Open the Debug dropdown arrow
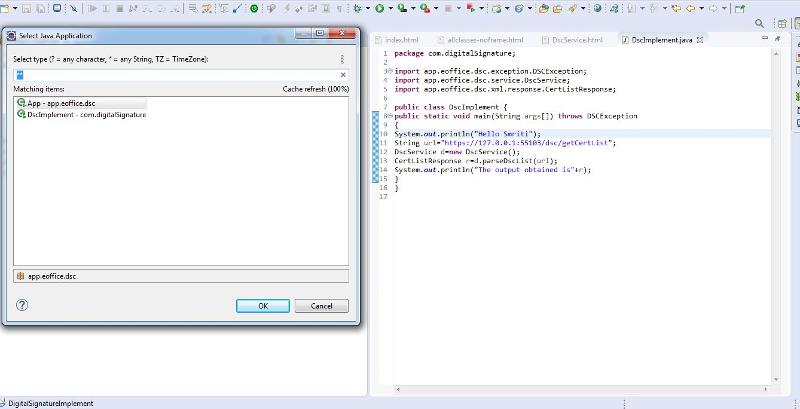This screenshot has height=409, width=800. [x=367, y=8]
